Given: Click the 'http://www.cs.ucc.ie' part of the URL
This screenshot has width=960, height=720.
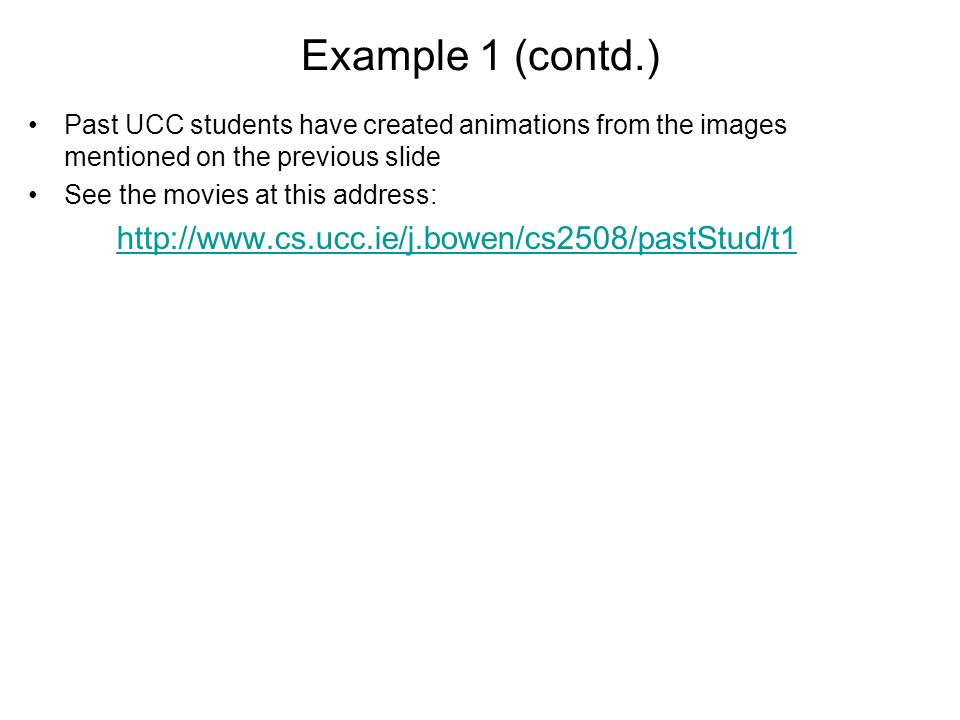Looking at the screenshot, I should 258,238.
